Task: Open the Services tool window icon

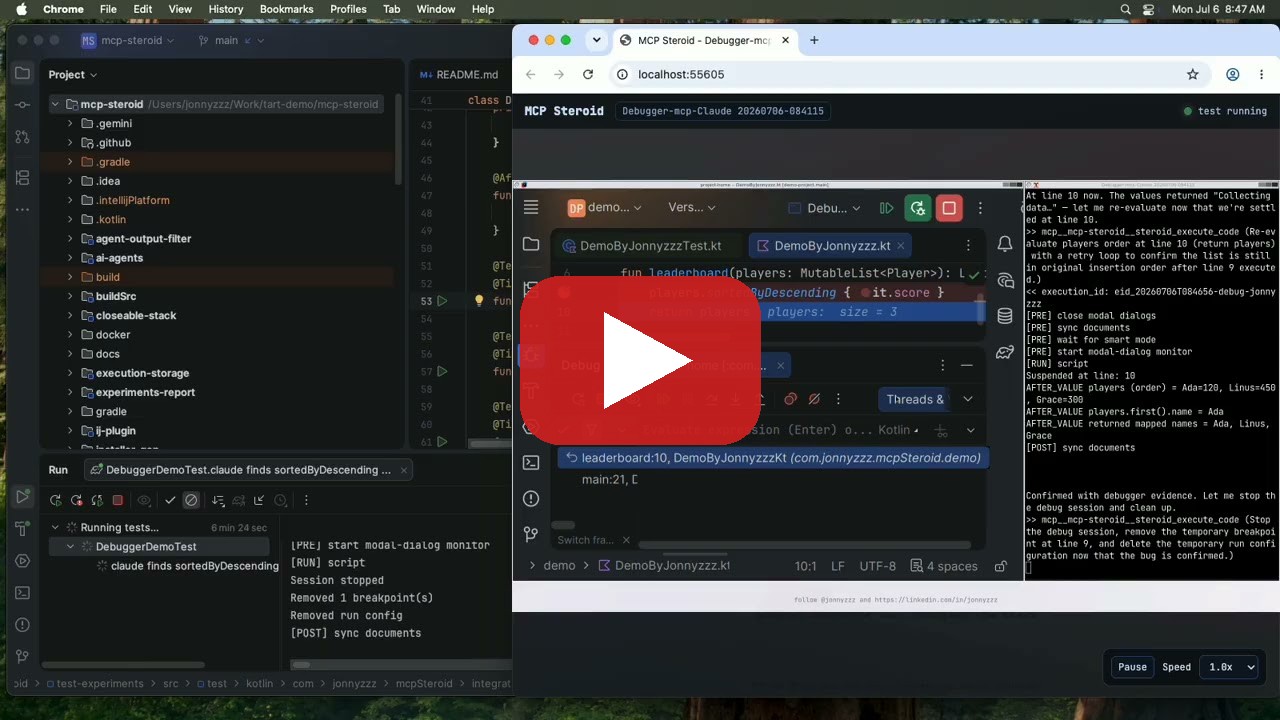Action: (22, 560)
